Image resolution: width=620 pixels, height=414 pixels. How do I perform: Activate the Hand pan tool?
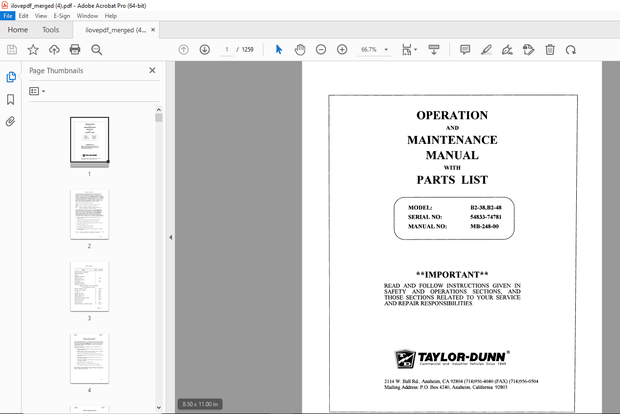point(300,50)
